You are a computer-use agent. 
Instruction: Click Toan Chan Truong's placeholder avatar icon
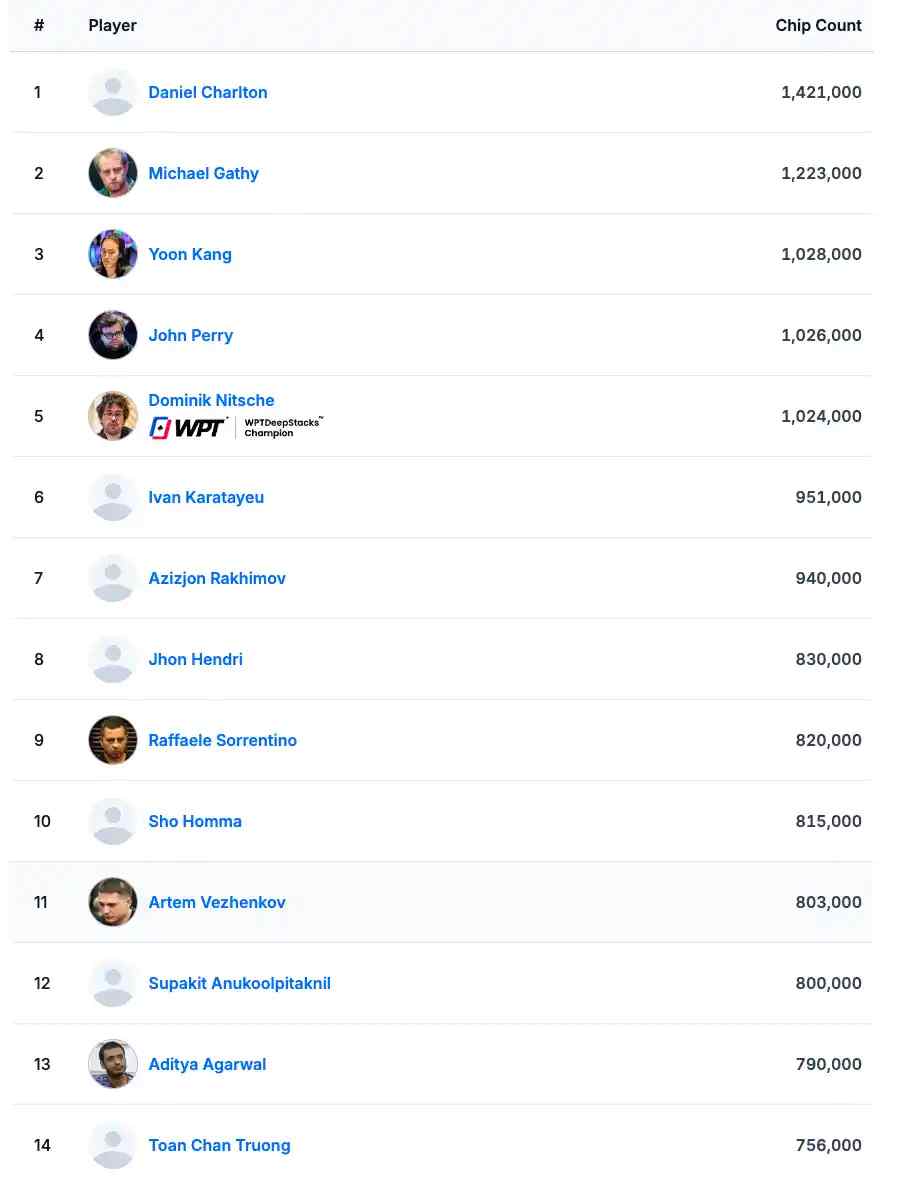[113, 1145]
